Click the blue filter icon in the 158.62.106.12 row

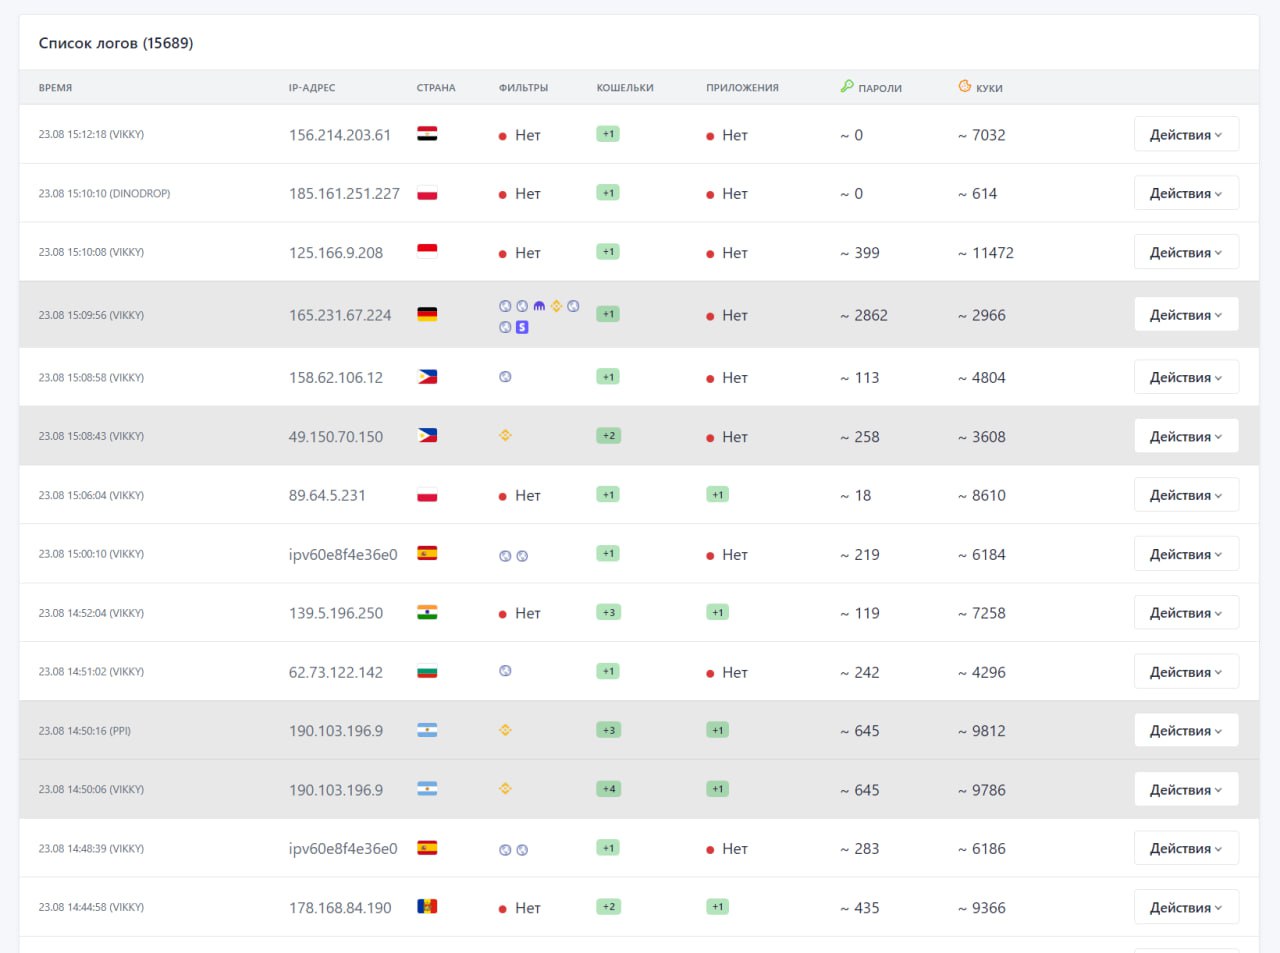coord(505,377)
